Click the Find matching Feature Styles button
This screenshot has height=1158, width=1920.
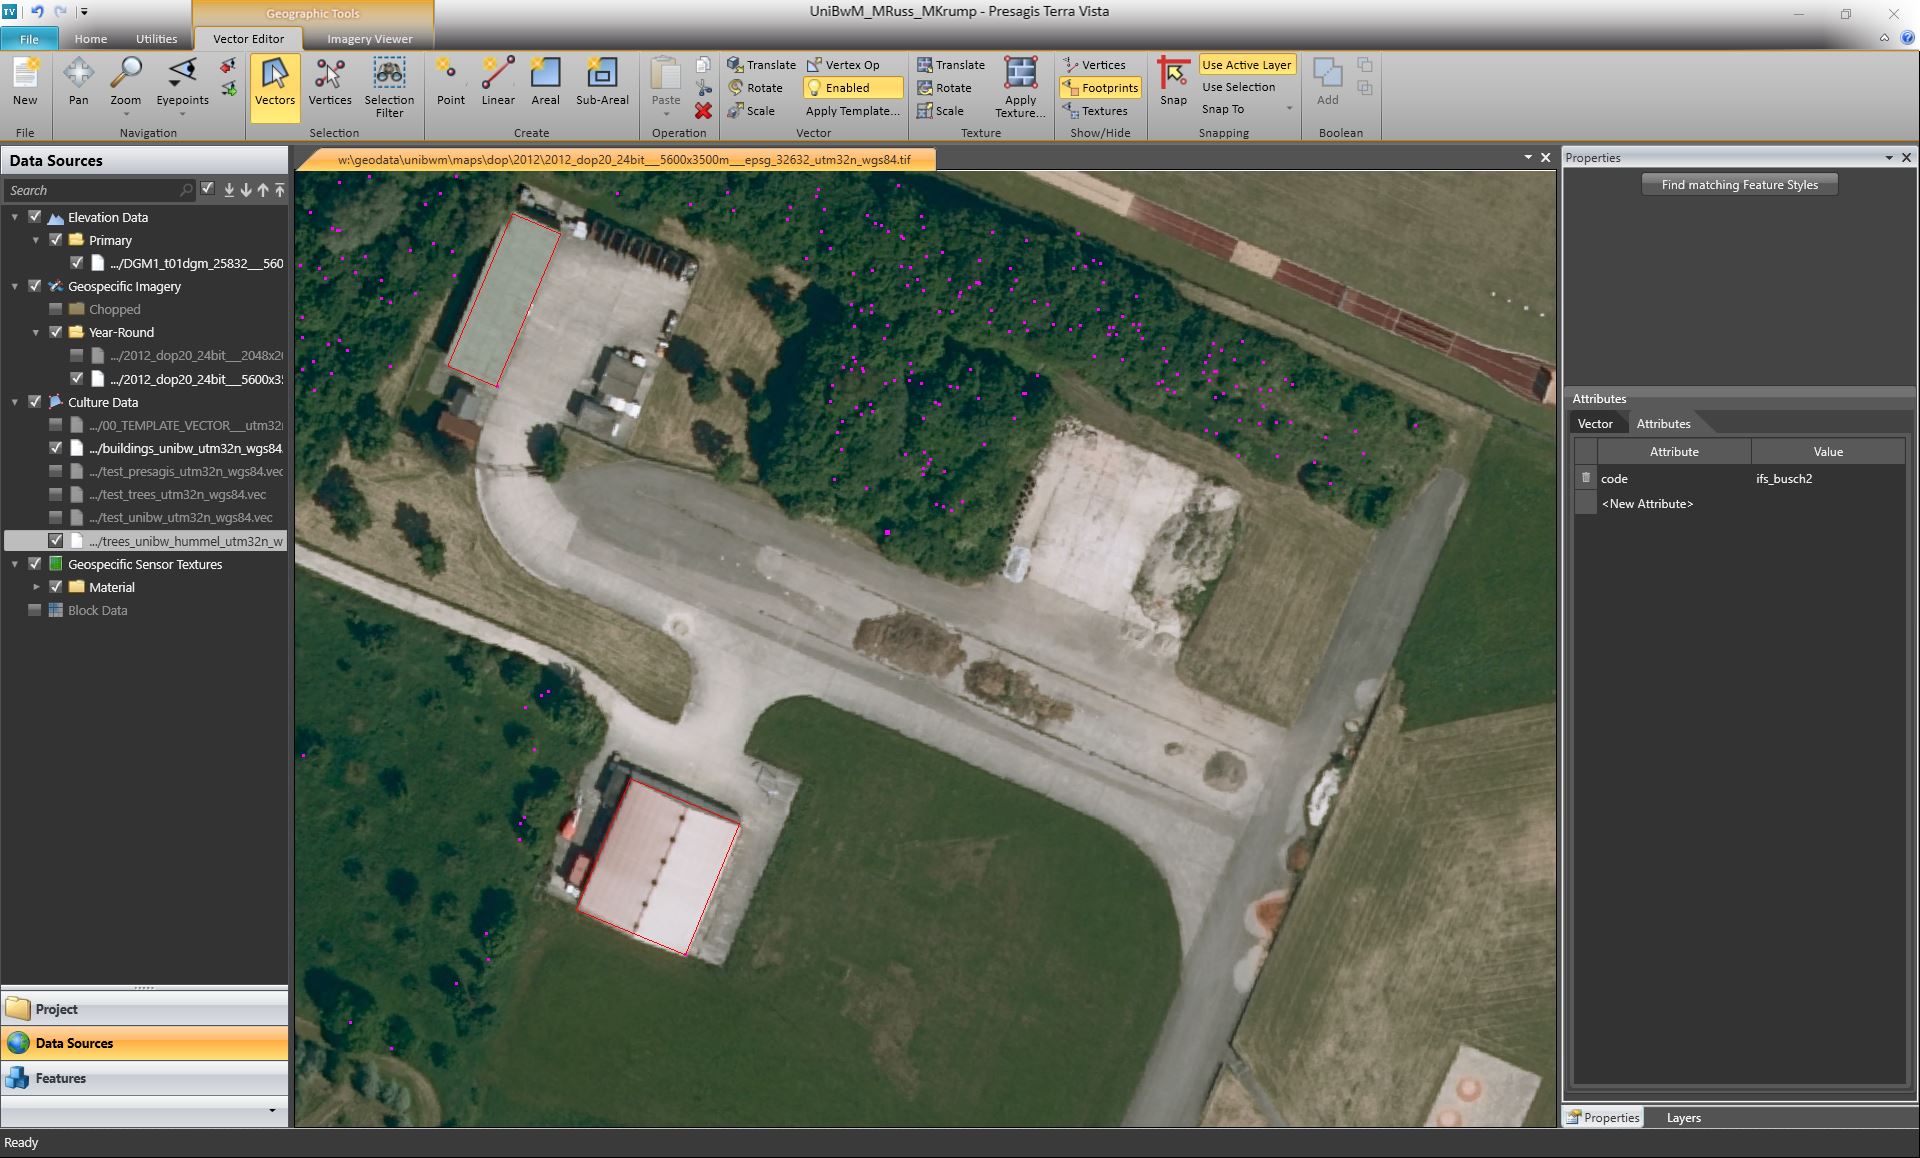coord(1739,184)
